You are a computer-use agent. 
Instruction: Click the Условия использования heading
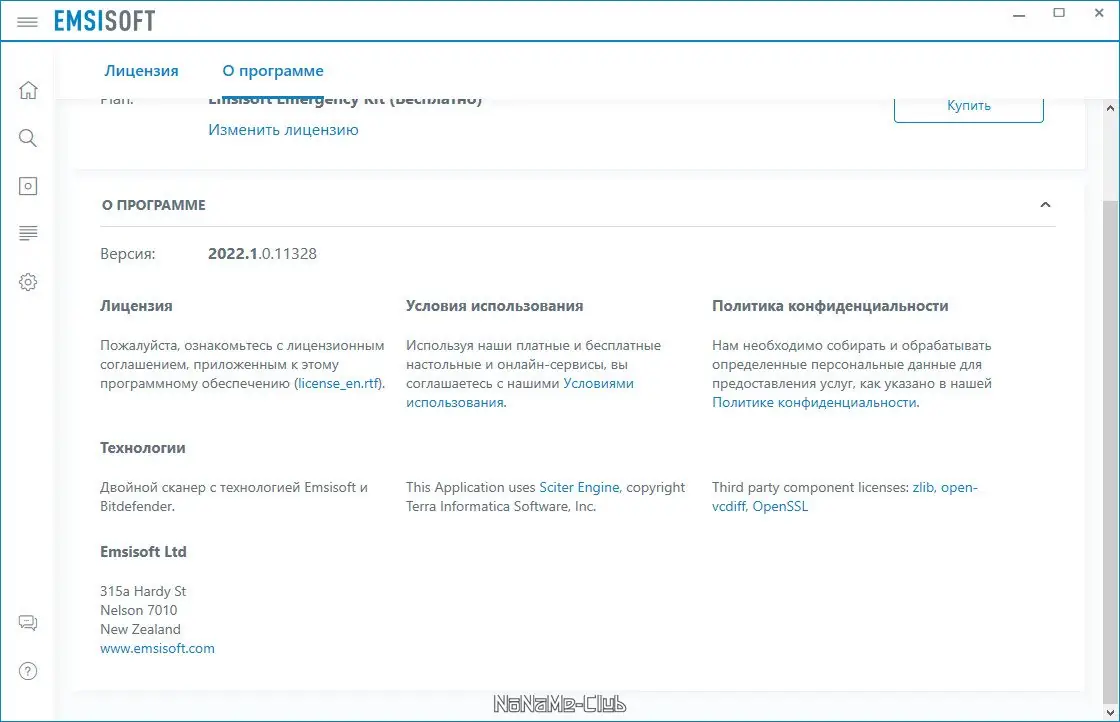point(494,306)
